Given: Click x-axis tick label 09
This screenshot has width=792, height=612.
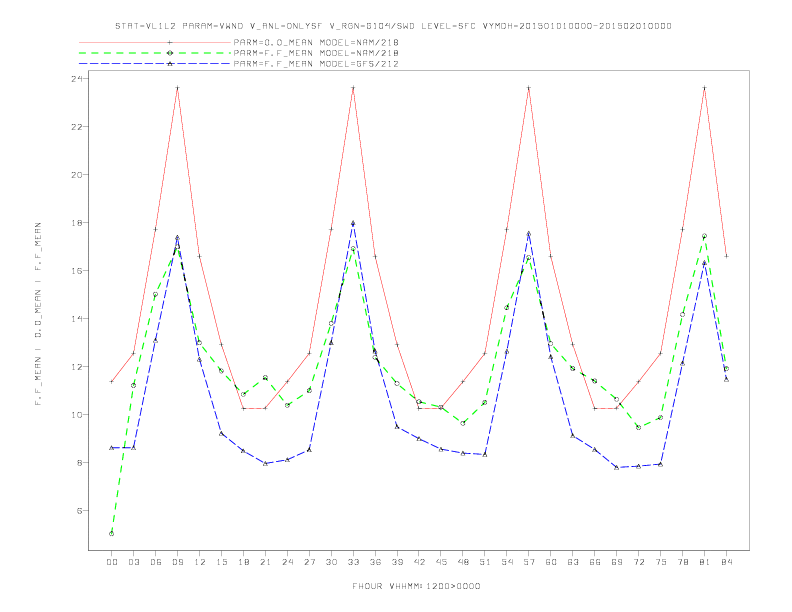Looking at the screenshot, I should 177,562.
